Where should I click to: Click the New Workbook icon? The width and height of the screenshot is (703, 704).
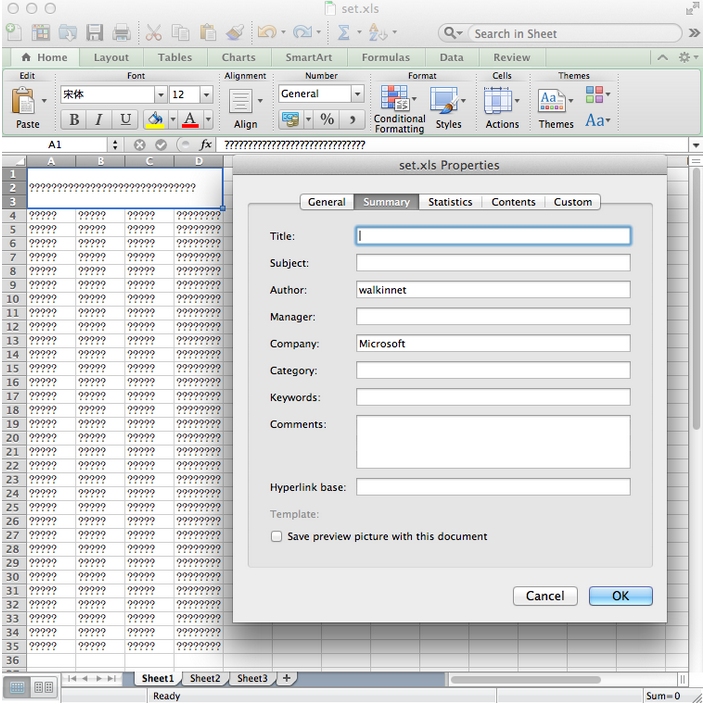pyautogui.click(x=13, y=33)
